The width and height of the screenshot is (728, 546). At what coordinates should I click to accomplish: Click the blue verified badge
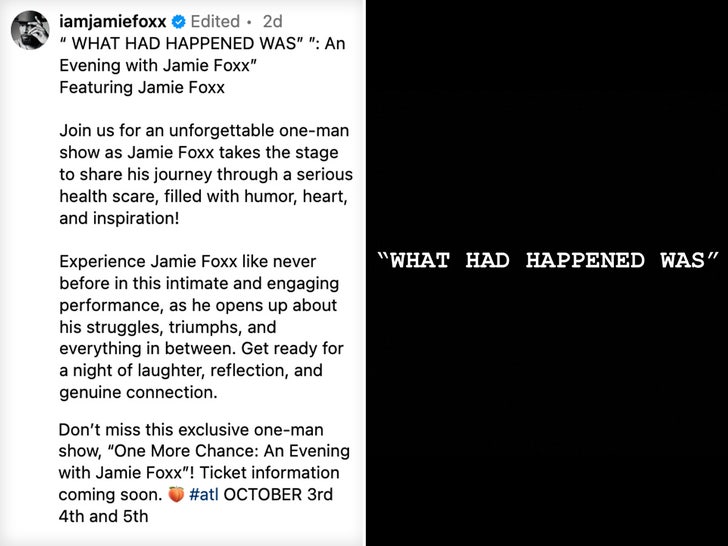click(x=177, y=22)
